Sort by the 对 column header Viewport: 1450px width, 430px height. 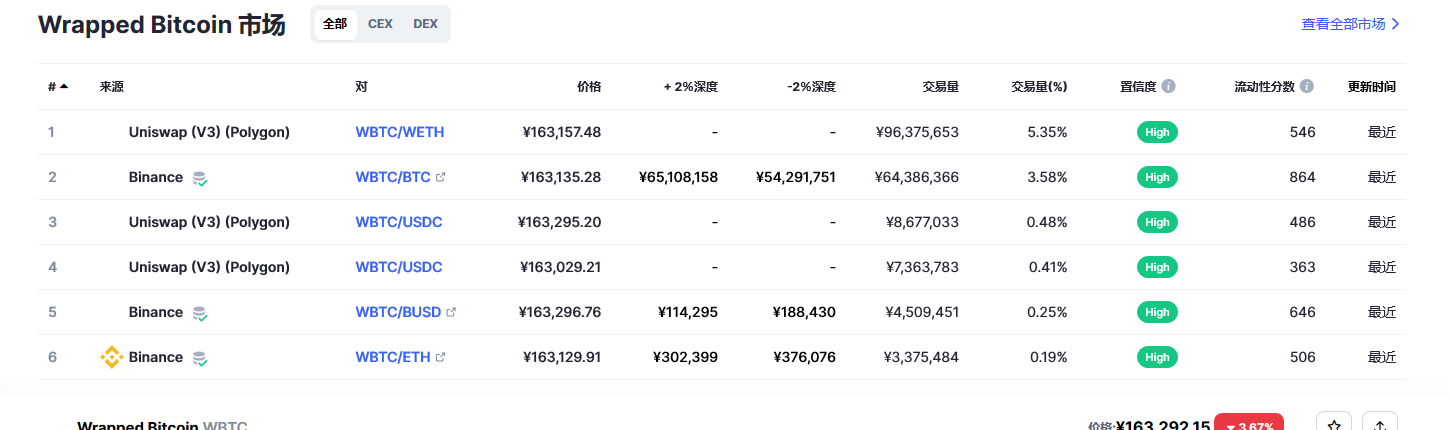pos(361,87)
